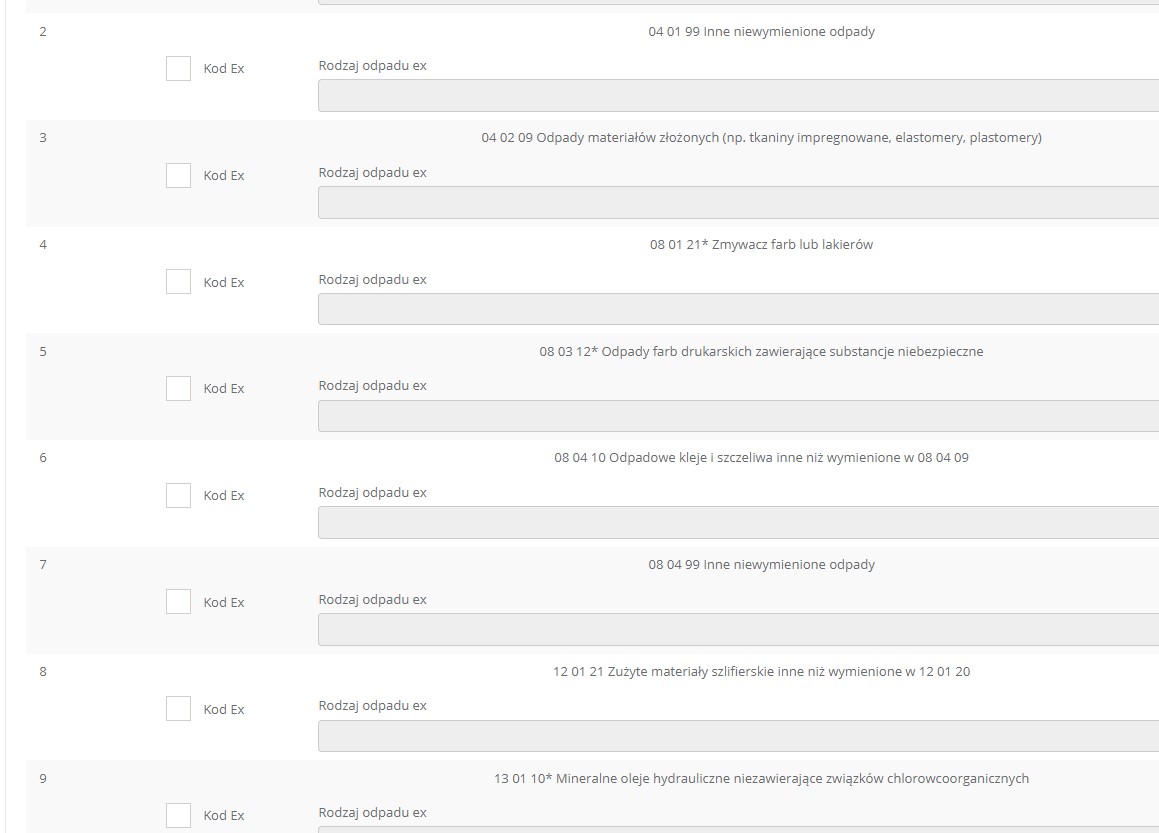This screenshot has width=1159, height=833.
Task: Click Rodzaj odpadu ex input for 08 01 21*
Action: pos(738,309)
